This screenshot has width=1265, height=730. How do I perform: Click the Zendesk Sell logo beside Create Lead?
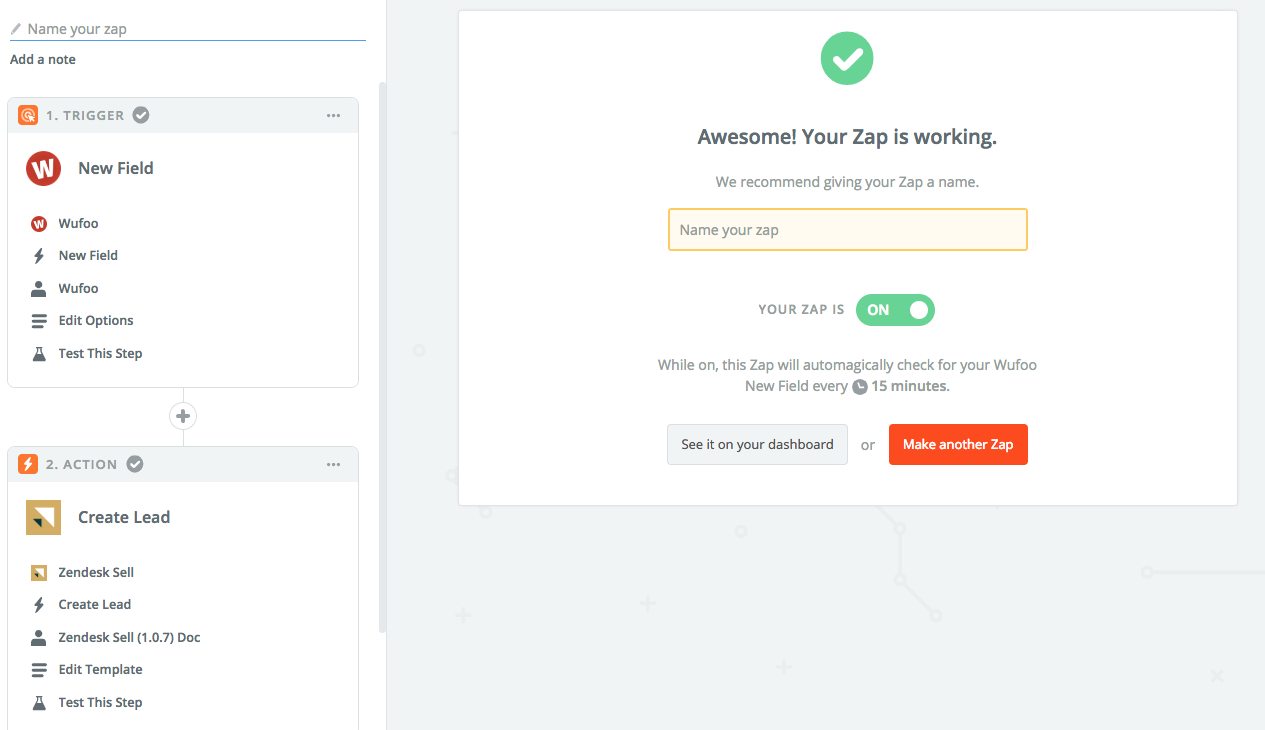(x=43, y=517)
